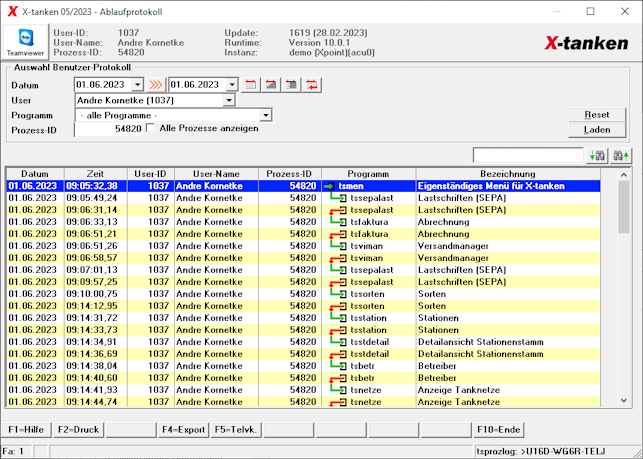Select the Versandmanager cell at 09:06:51,26
The height and width of the screenshot is (459, 643).
pyautogui.click(x=508, y=246)
